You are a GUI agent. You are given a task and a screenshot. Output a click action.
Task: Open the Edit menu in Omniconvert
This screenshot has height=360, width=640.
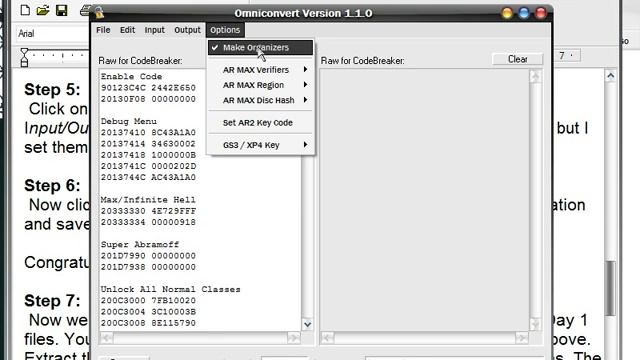[x=127, y=30]
